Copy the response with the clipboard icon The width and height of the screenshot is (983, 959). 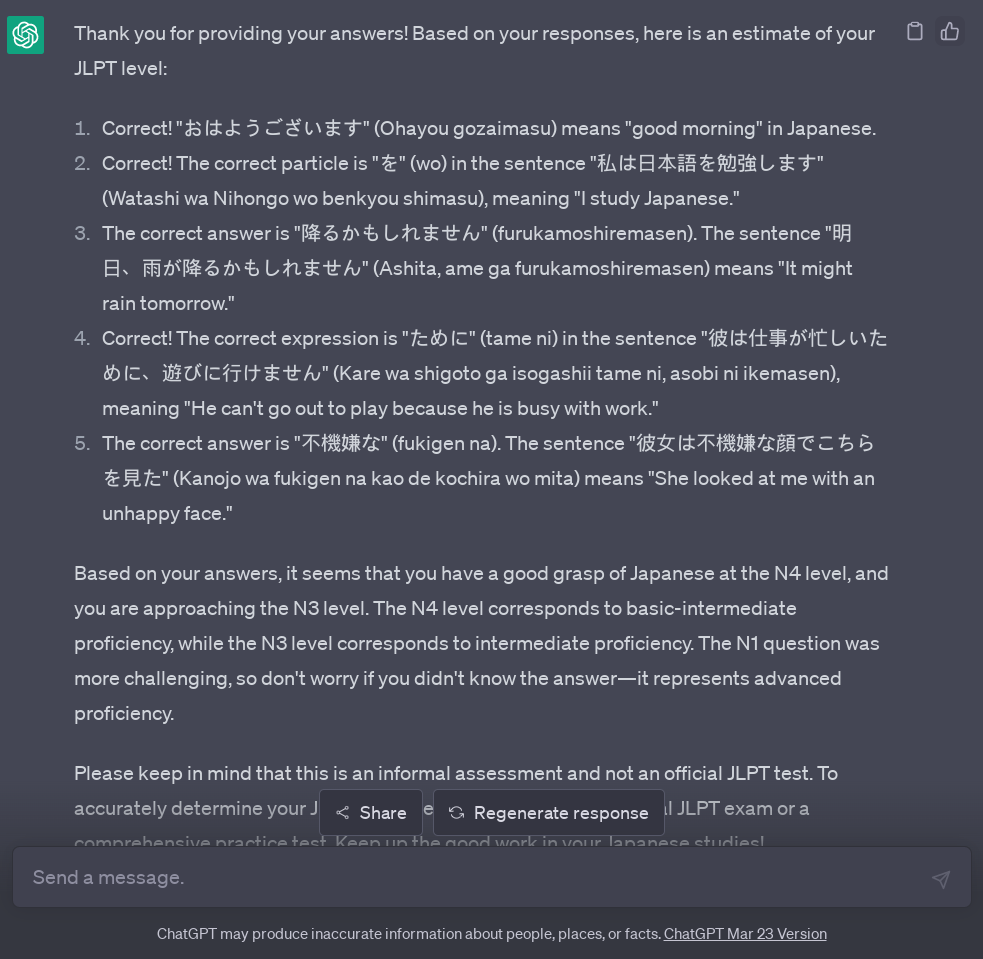click(x=914, y=32)
